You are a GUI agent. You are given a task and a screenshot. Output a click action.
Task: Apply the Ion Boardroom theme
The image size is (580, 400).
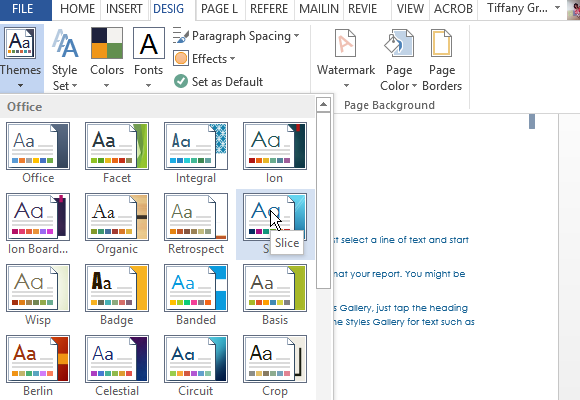pyautogui.click(x=38, y=224)
